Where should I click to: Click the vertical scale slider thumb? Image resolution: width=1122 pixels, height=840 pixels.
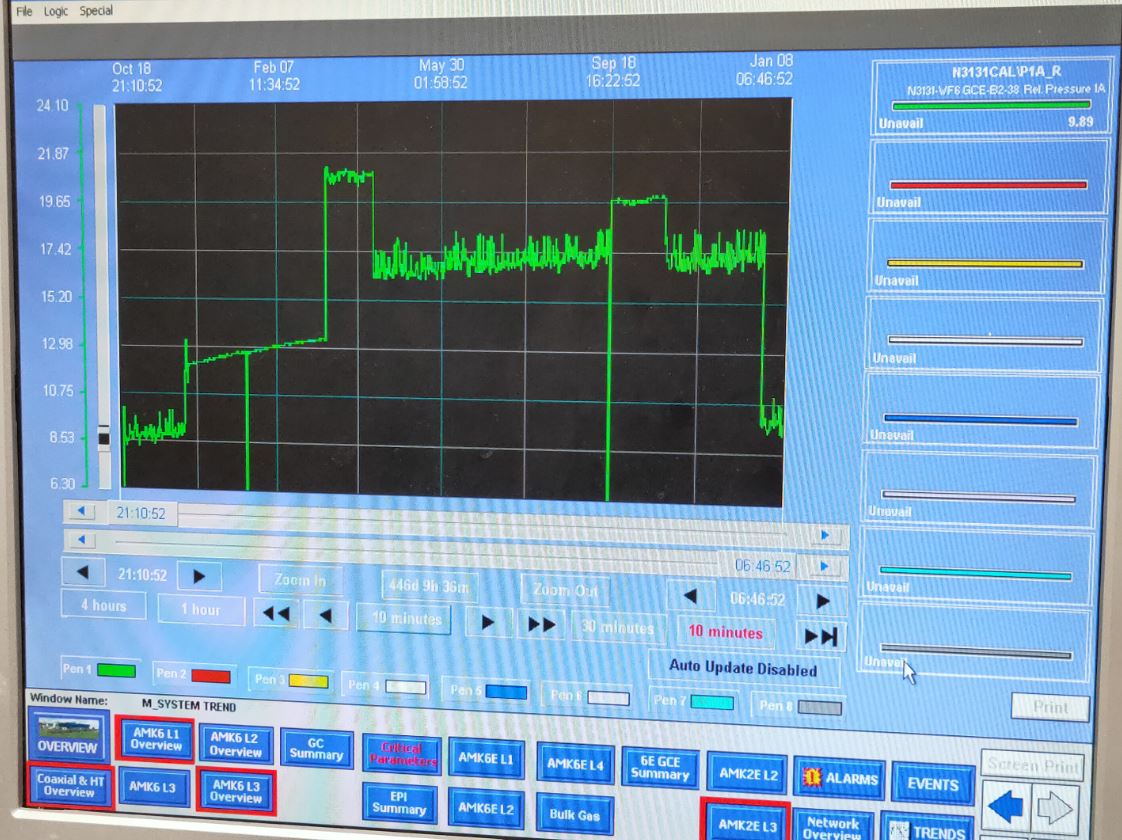(x=104, y=438)
